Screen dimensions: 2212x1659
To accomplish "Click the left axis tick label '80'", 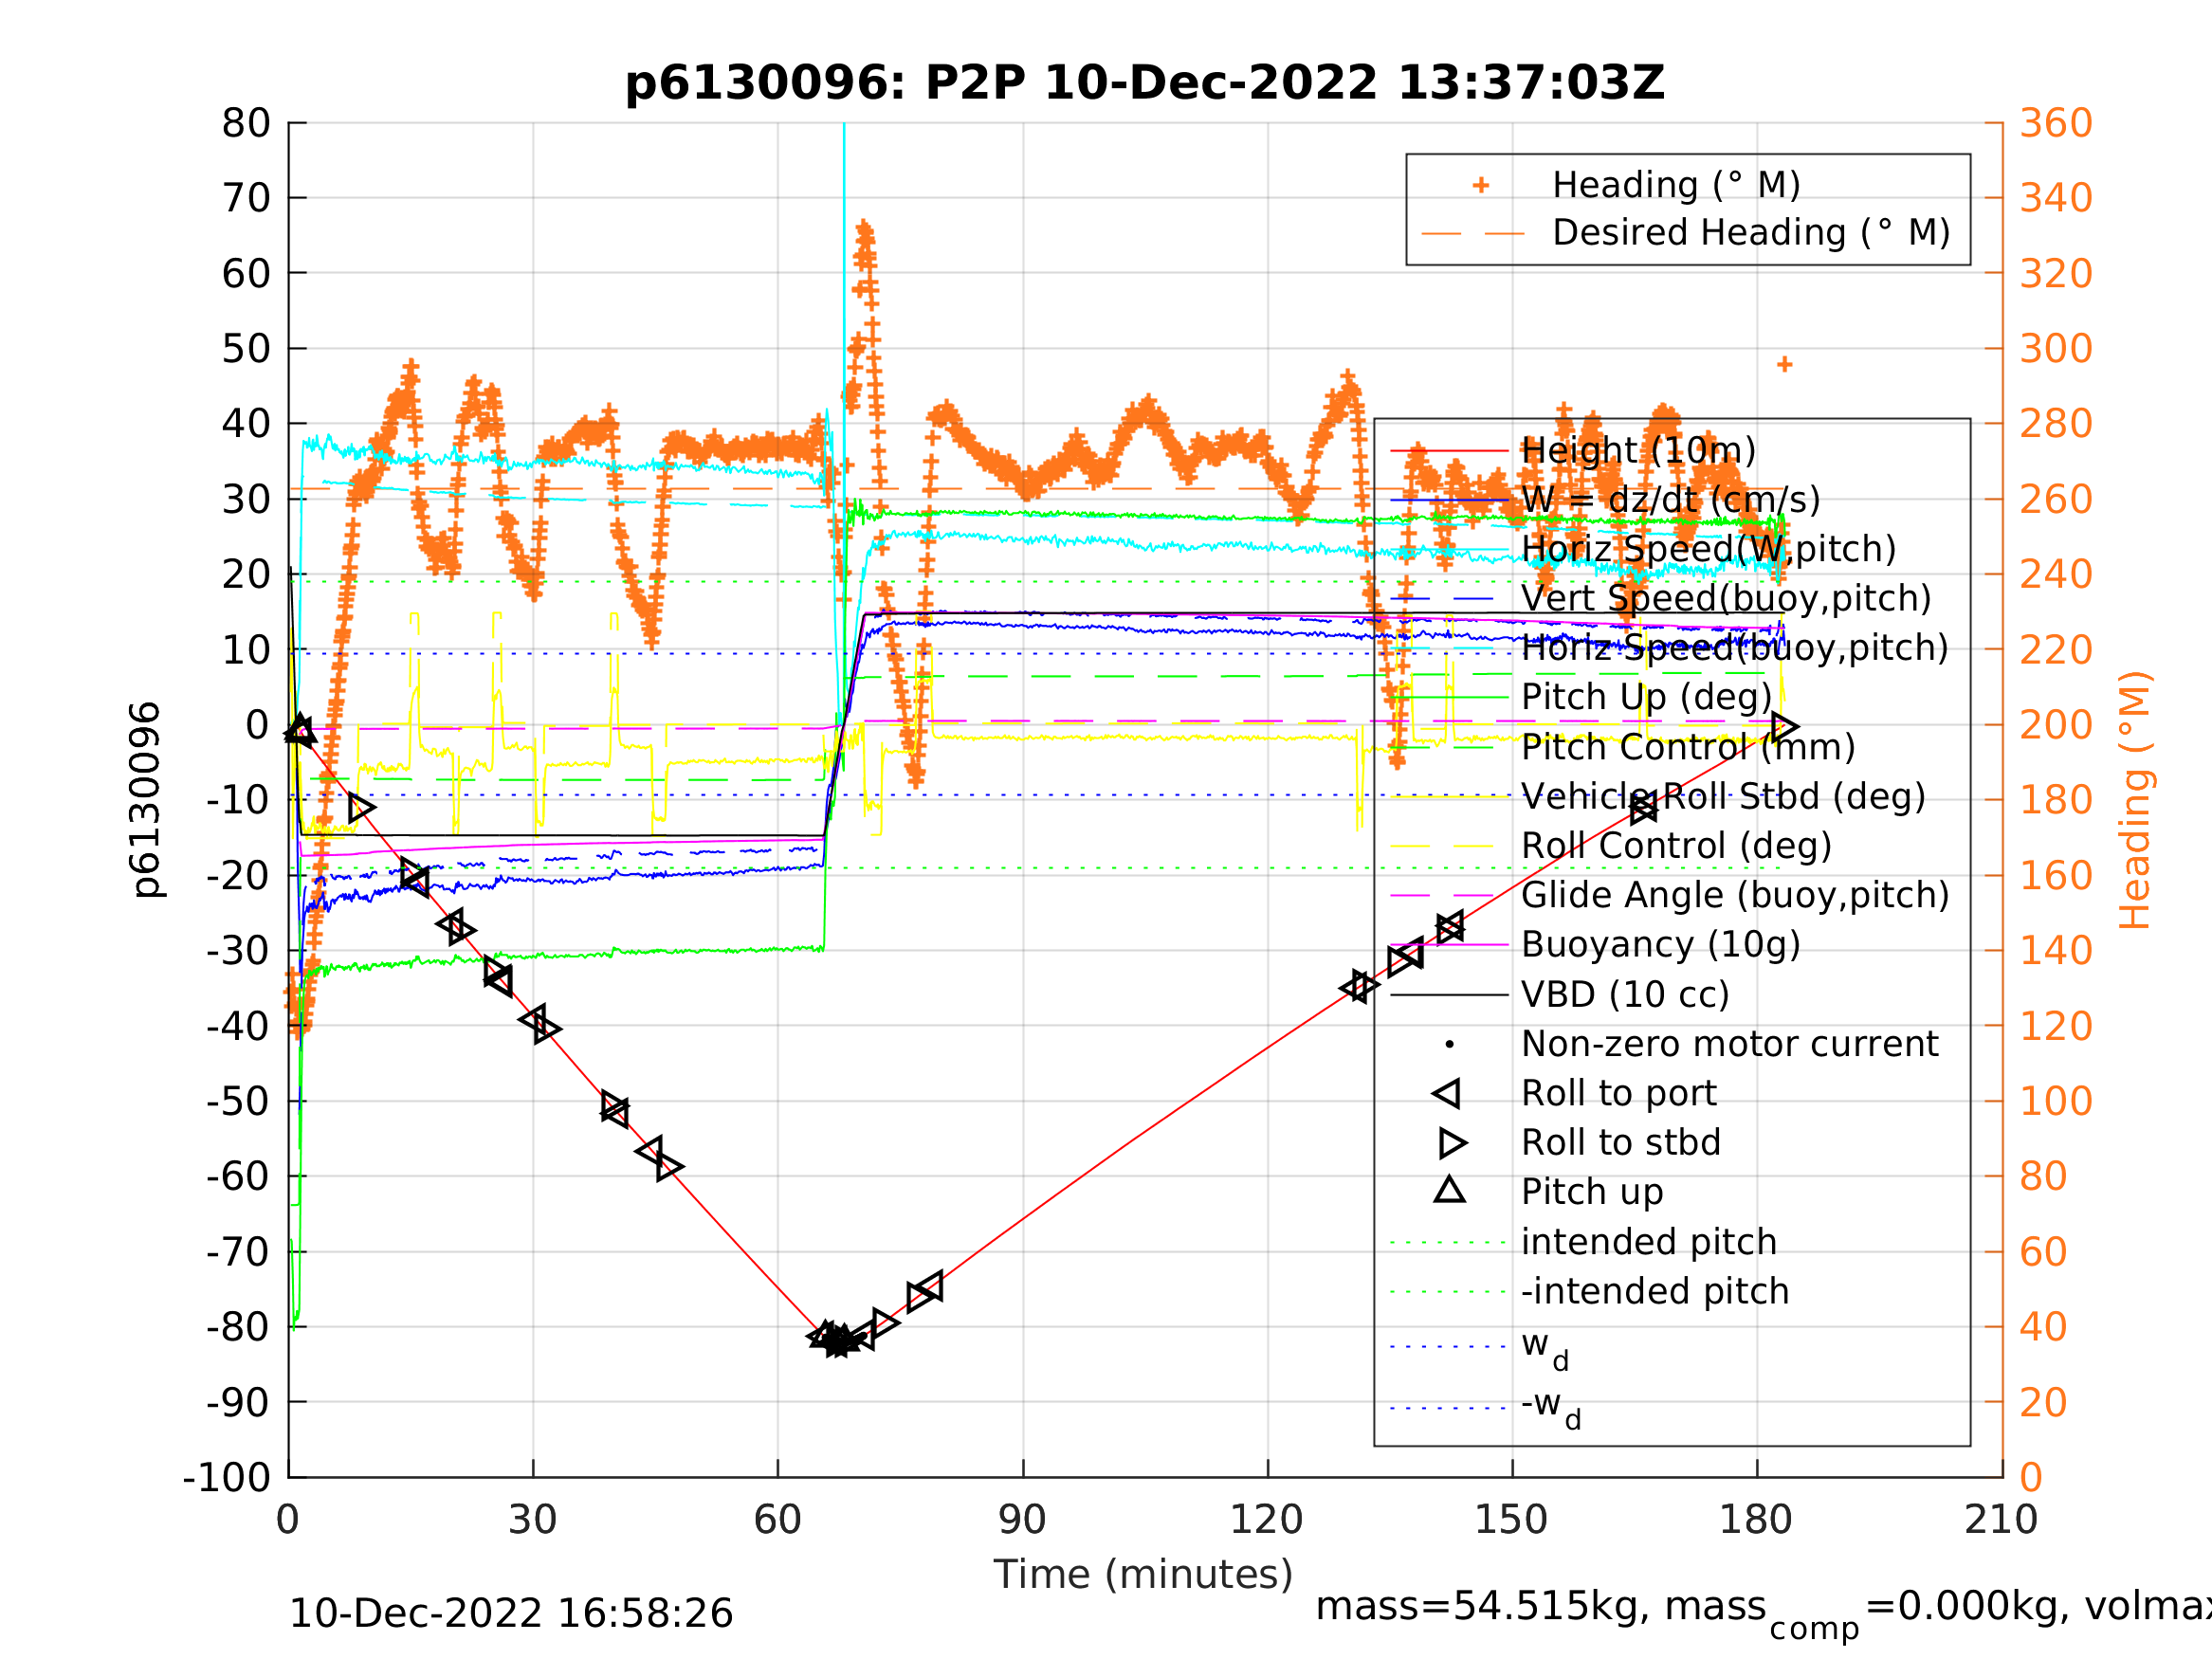I will coord(246,123).
